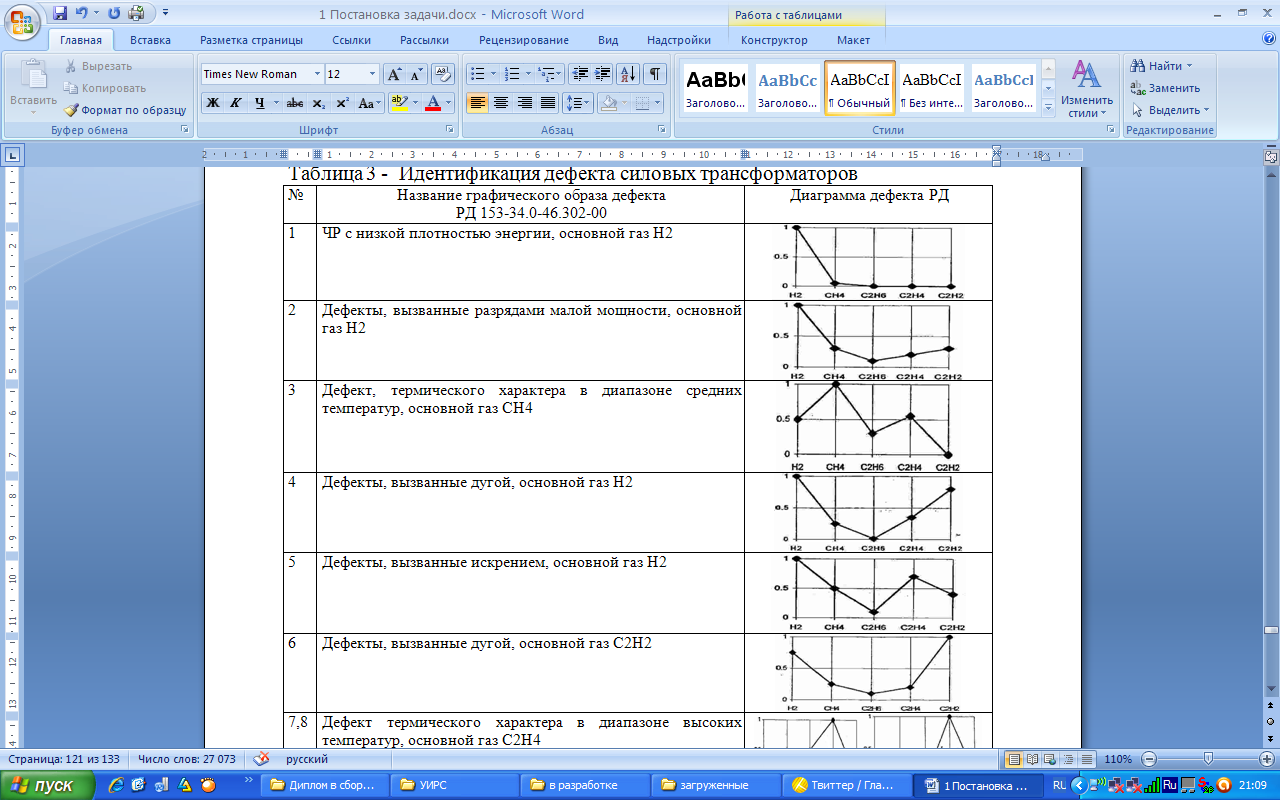Click zoom in plus button

click(x=1266, y=759)
